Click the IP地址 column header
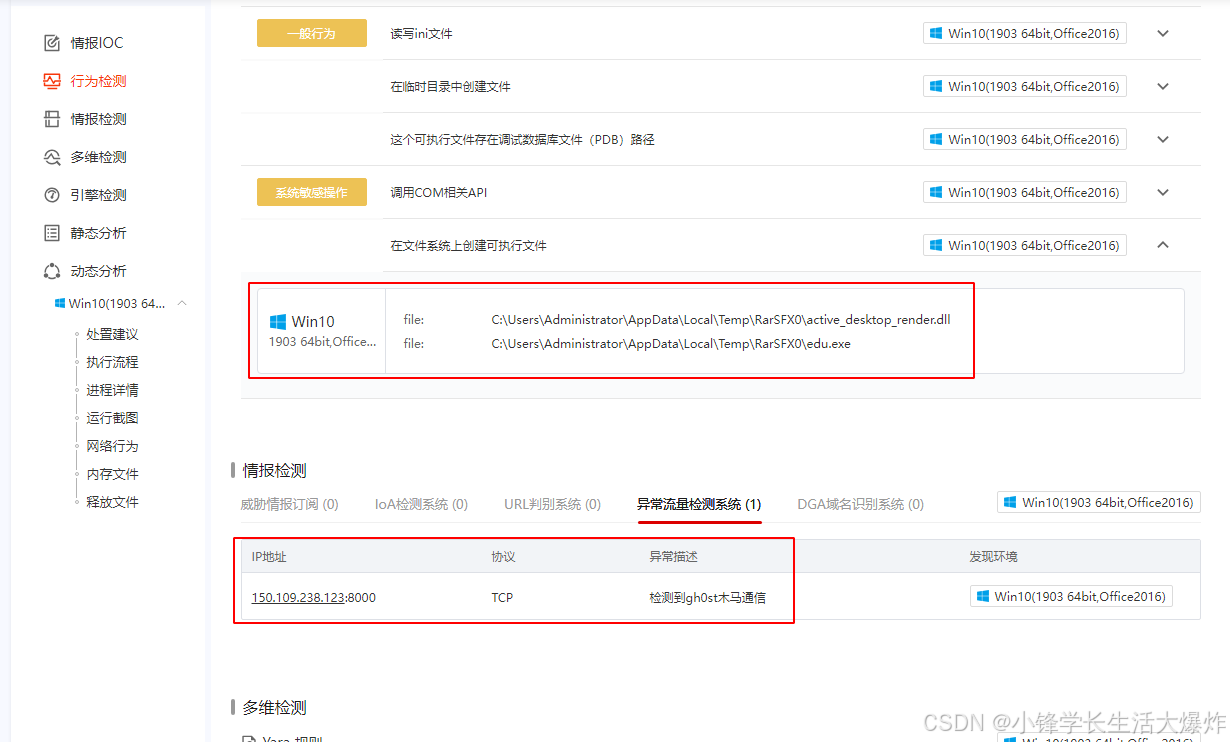The image size is (1230, 742). [x=269, y=556]
